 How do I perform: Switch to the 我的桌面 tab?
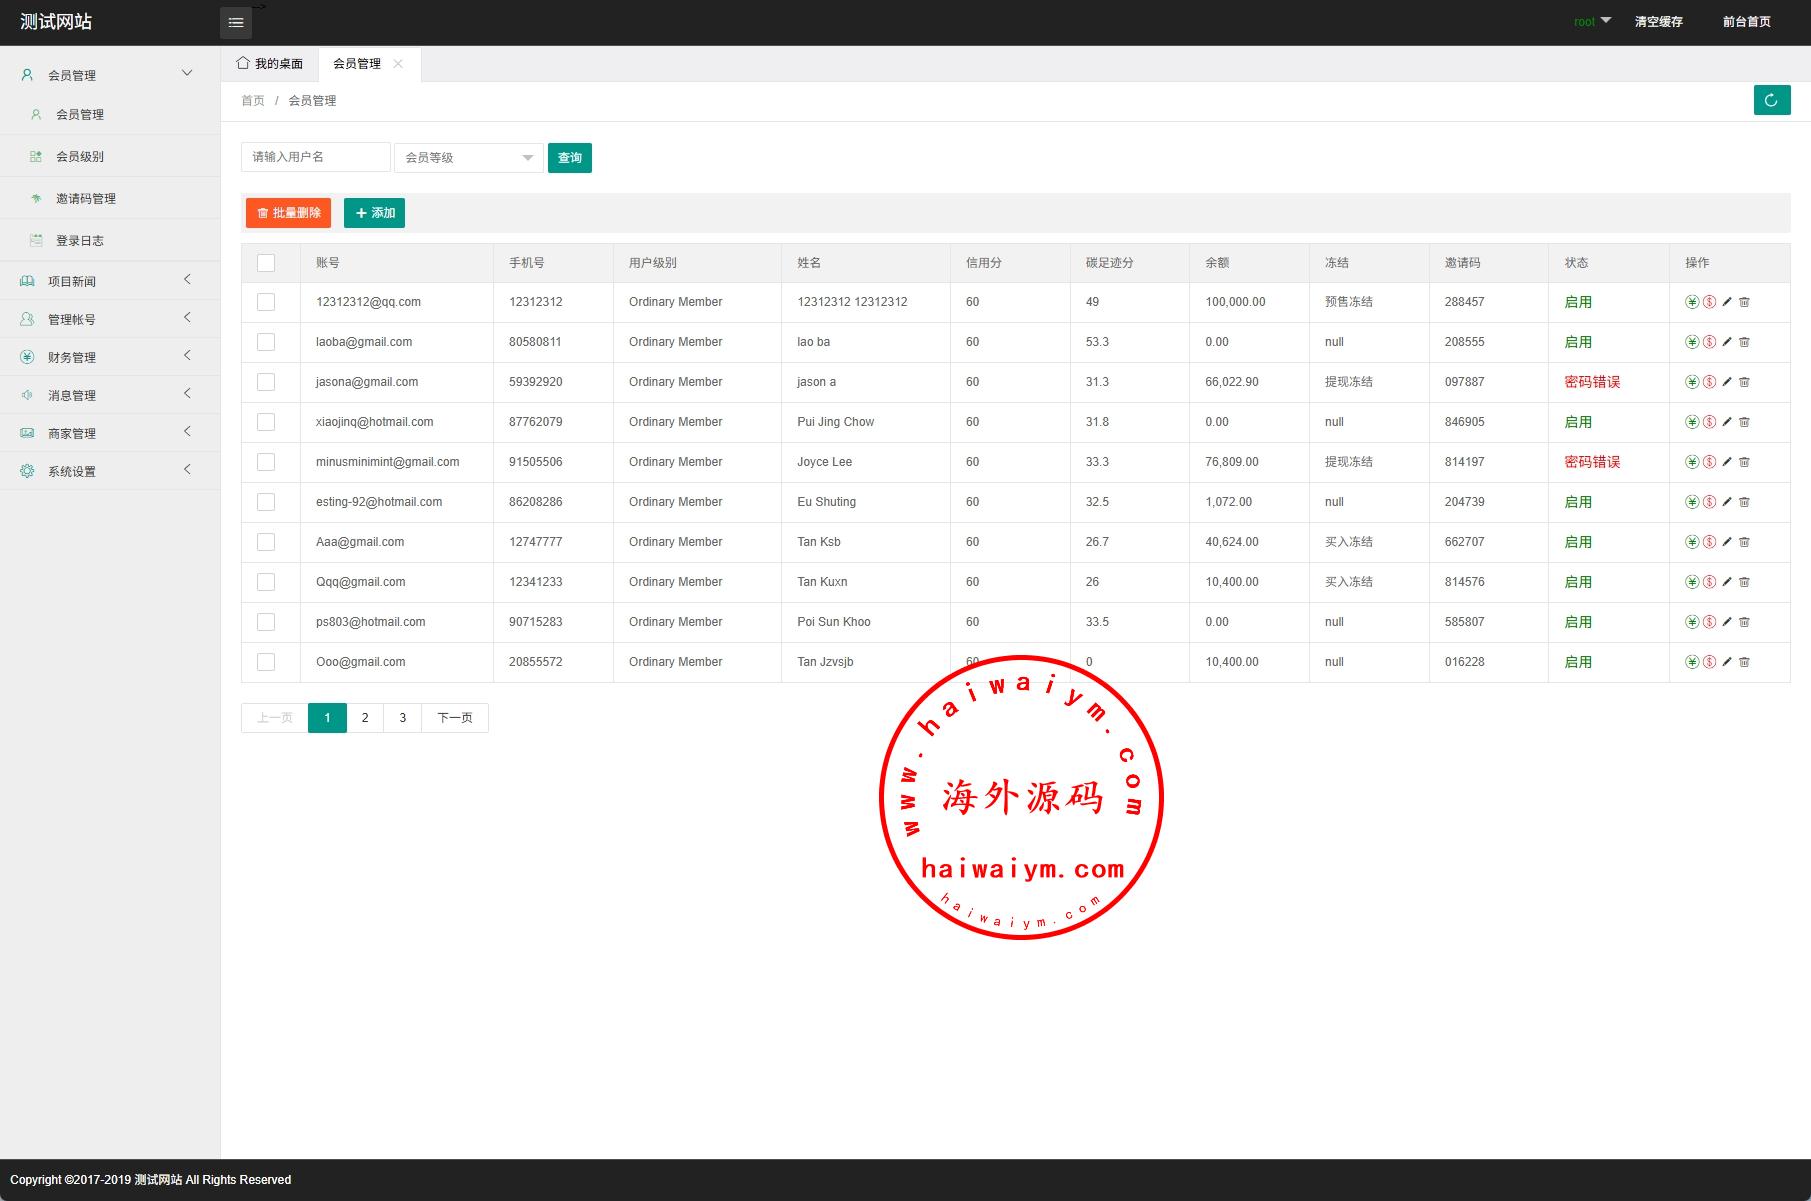click(270, 64)
